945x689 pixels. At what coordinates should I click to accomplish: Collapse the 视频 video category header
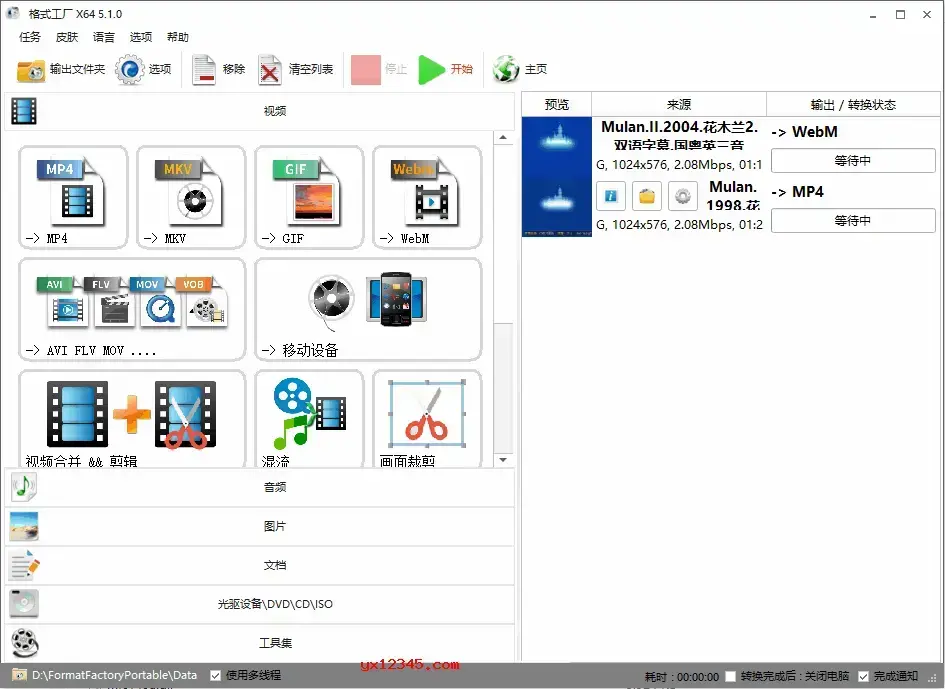tap(260, 111)
